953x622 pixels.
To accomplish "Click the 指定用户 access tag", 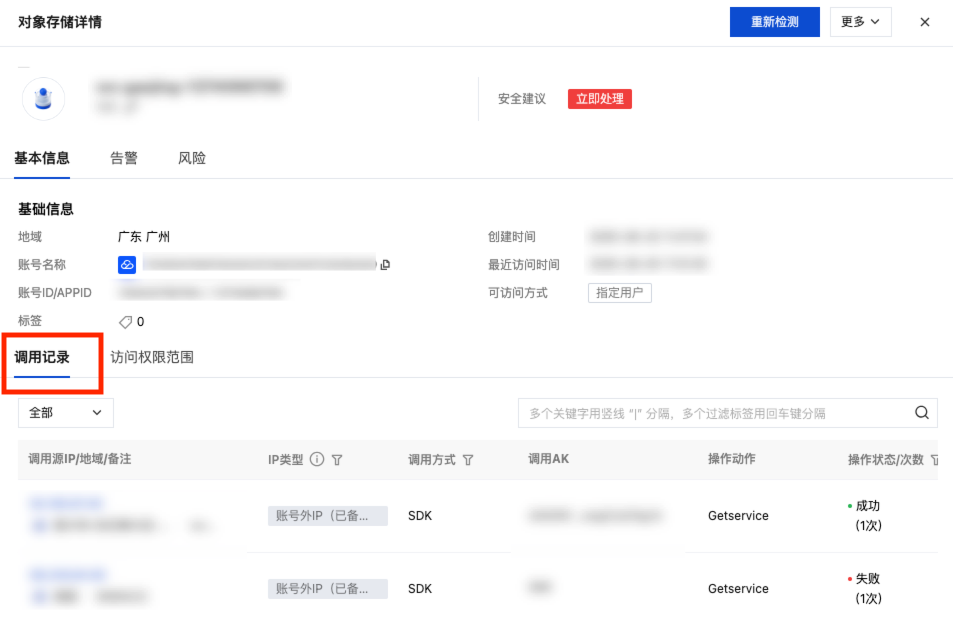I will click(x=619, y=293).
